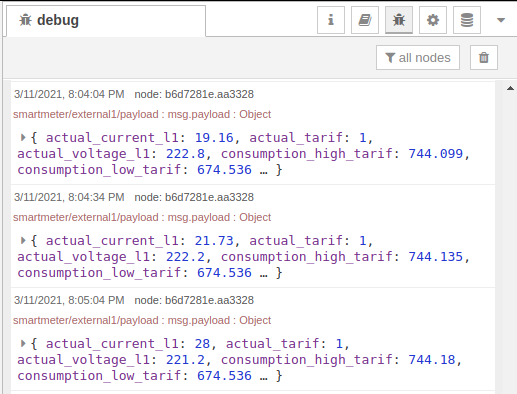
Task: Expand the 8:04:04 PM payload object
Action: (x=23, y=137)
